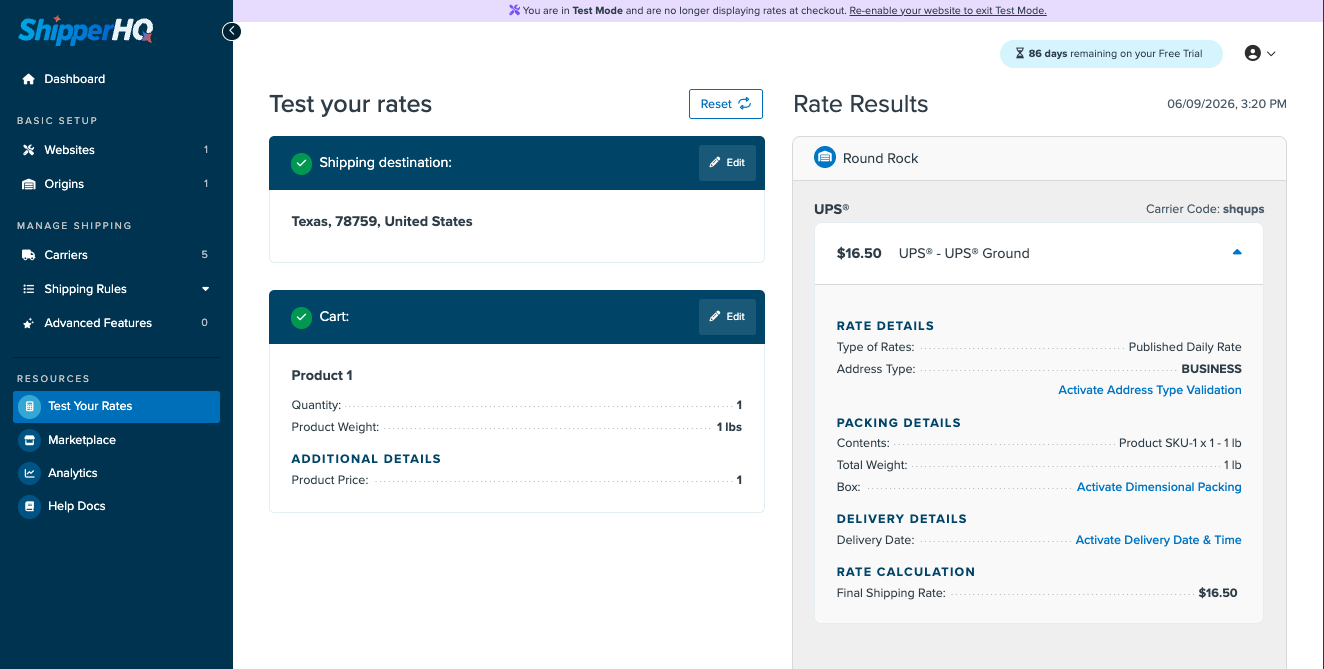1324x669 pixels.
Task: Collapse the UPS Ground rate details
Action: click(x=1237, y=253)
